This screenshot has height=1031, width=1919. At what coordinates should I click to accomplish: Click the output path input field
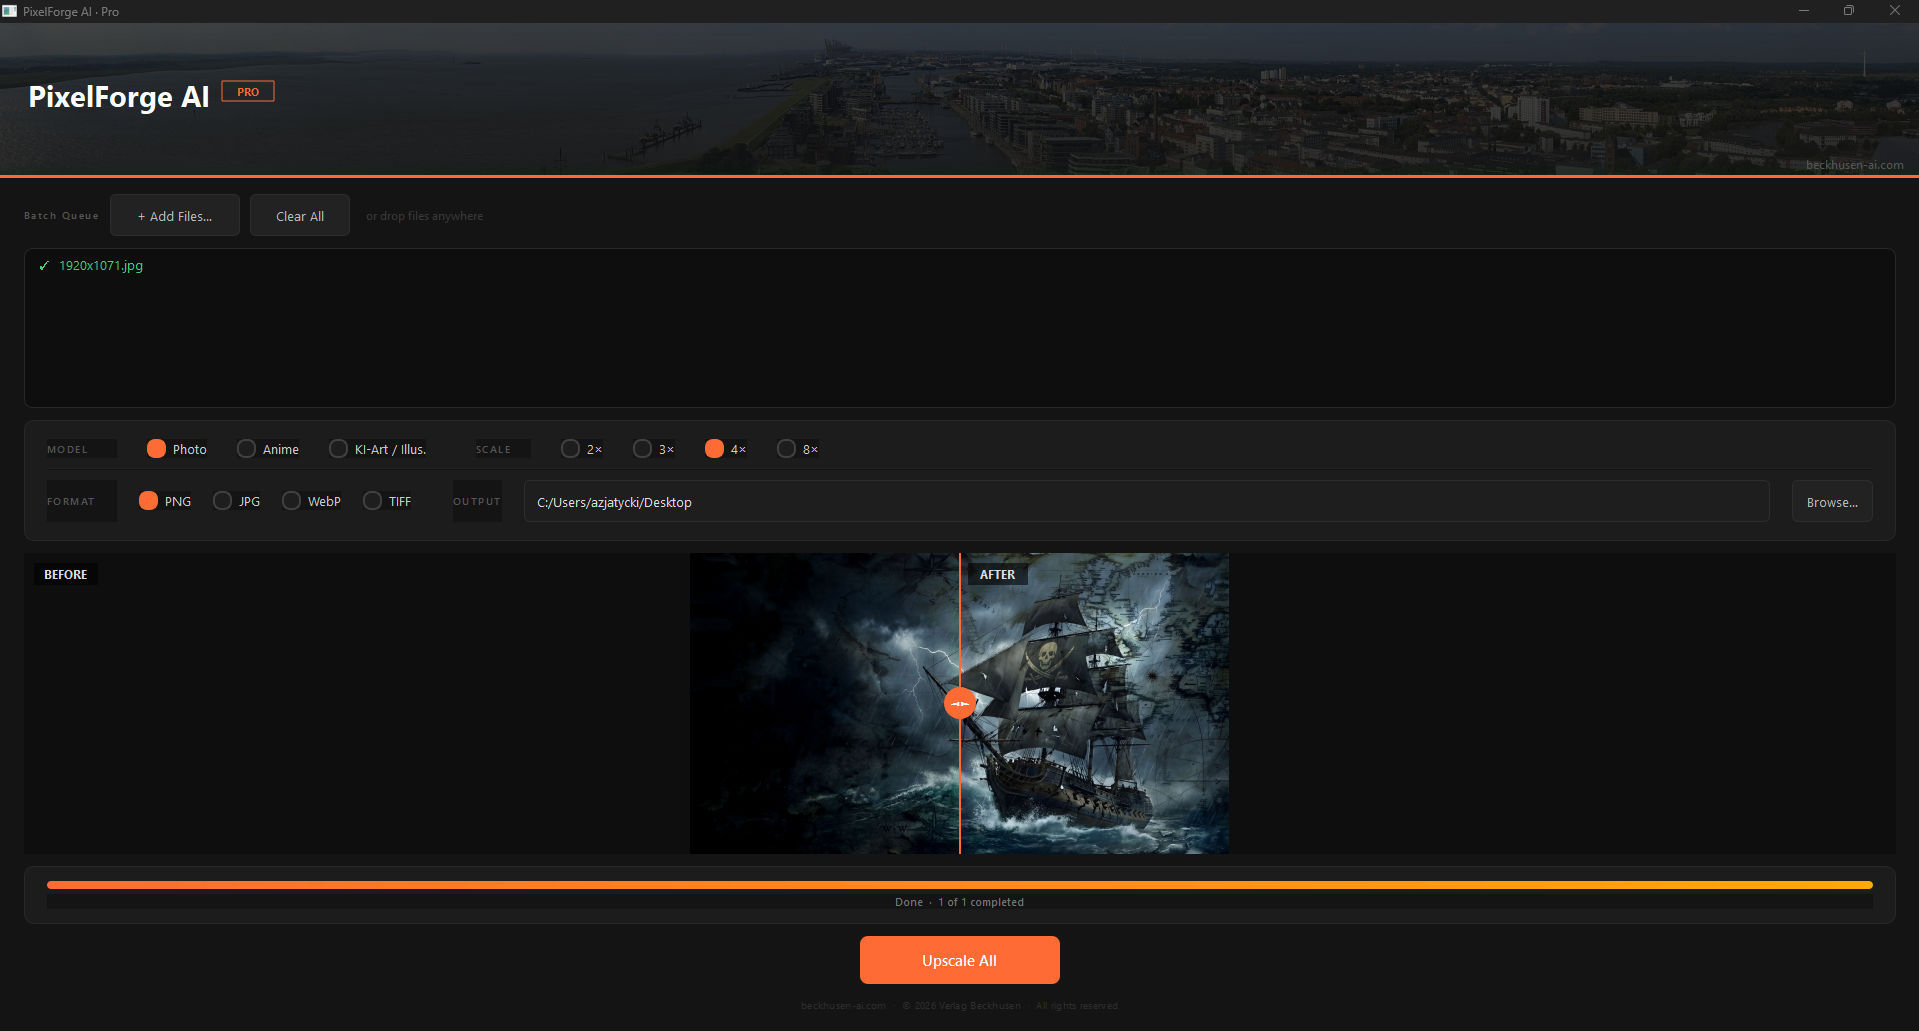pyautogui.click(x=1147, y=501)
